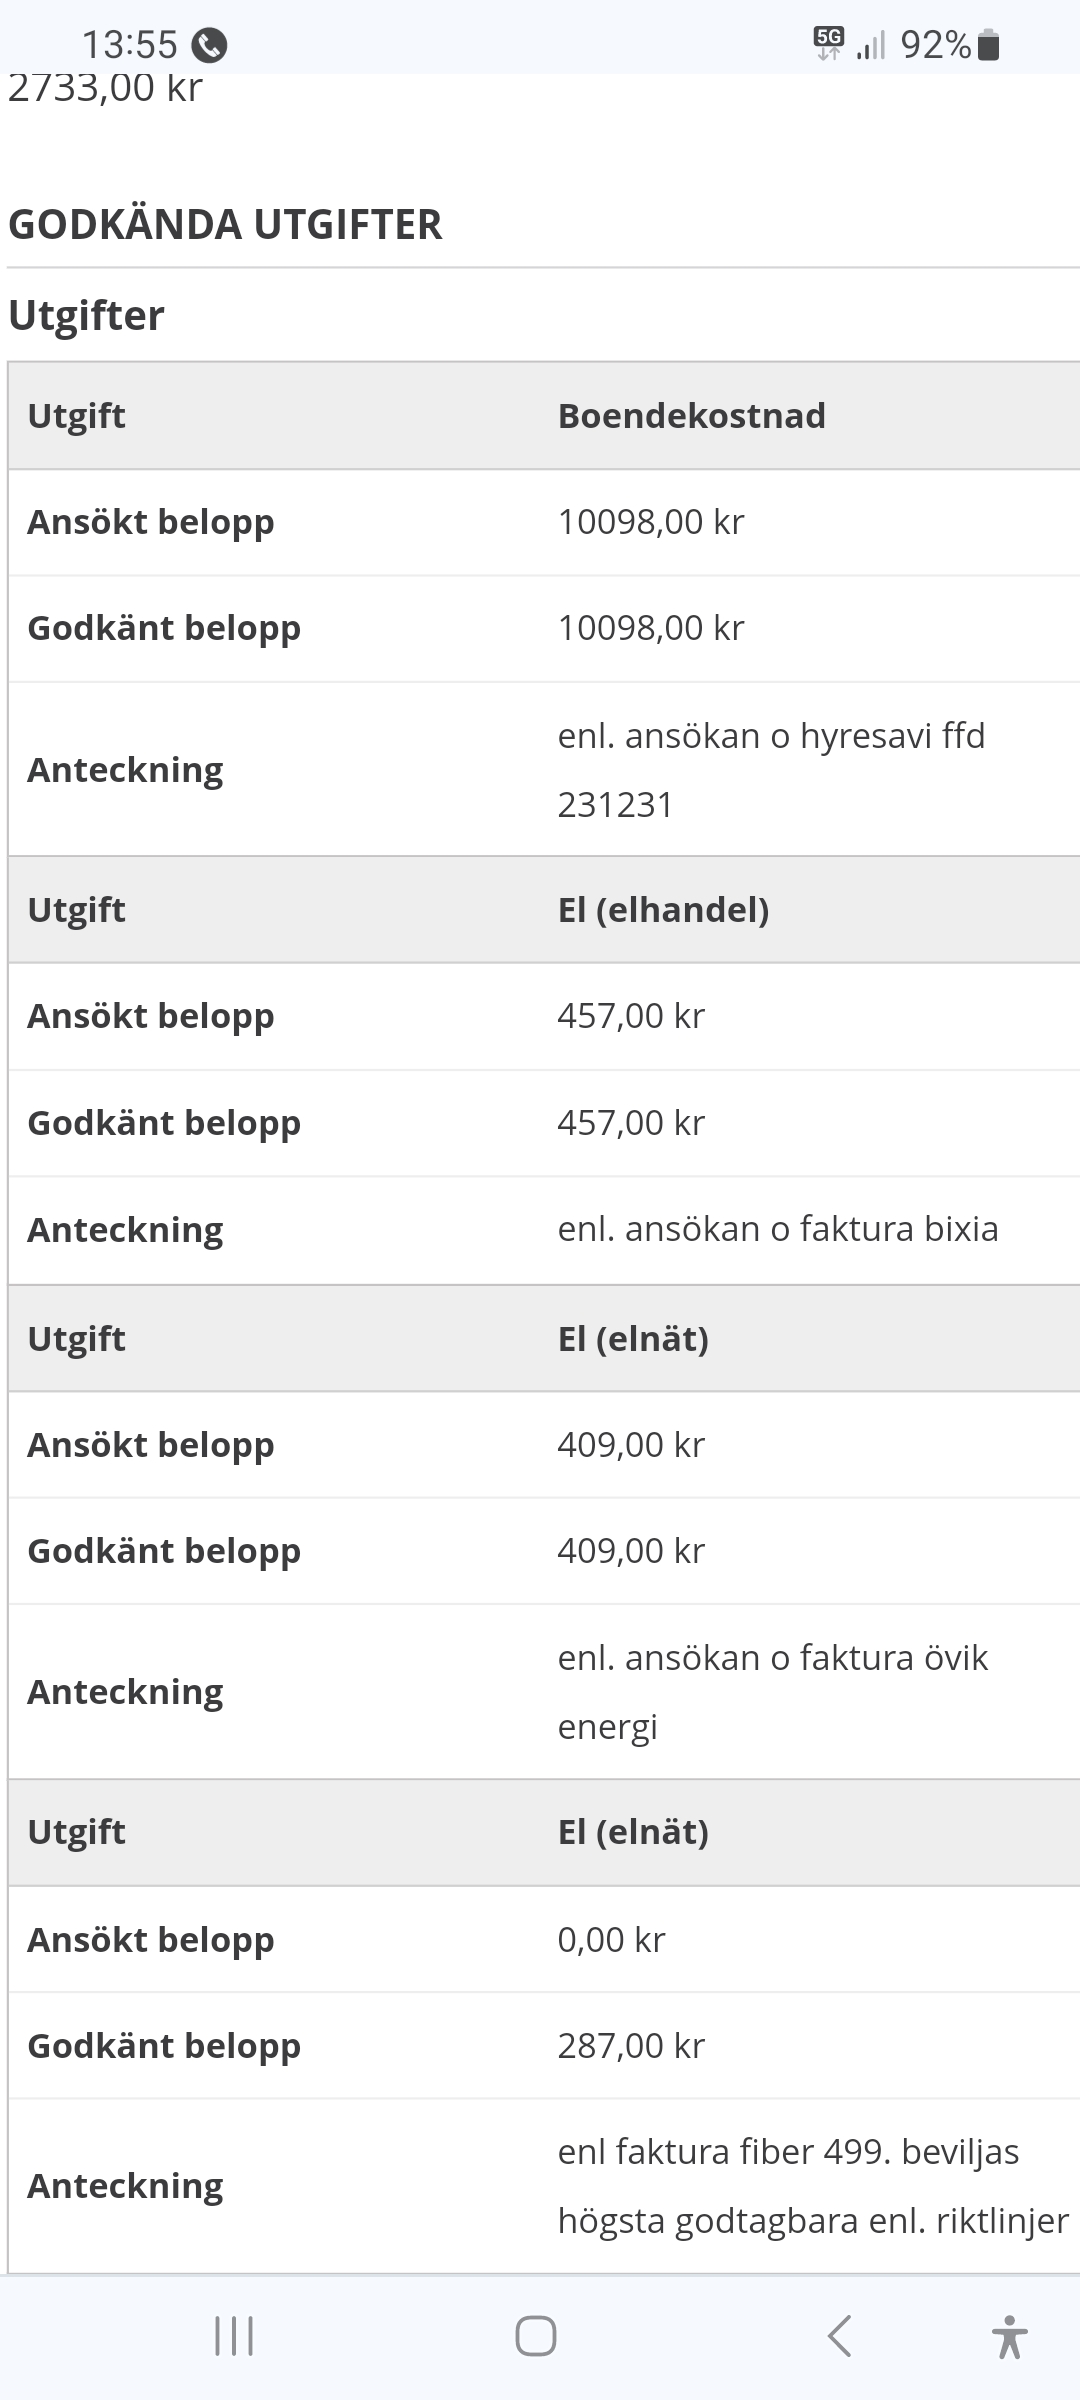Tap the Utgifter subheading
The image size is (1080, 2400).
click(86, 316)
